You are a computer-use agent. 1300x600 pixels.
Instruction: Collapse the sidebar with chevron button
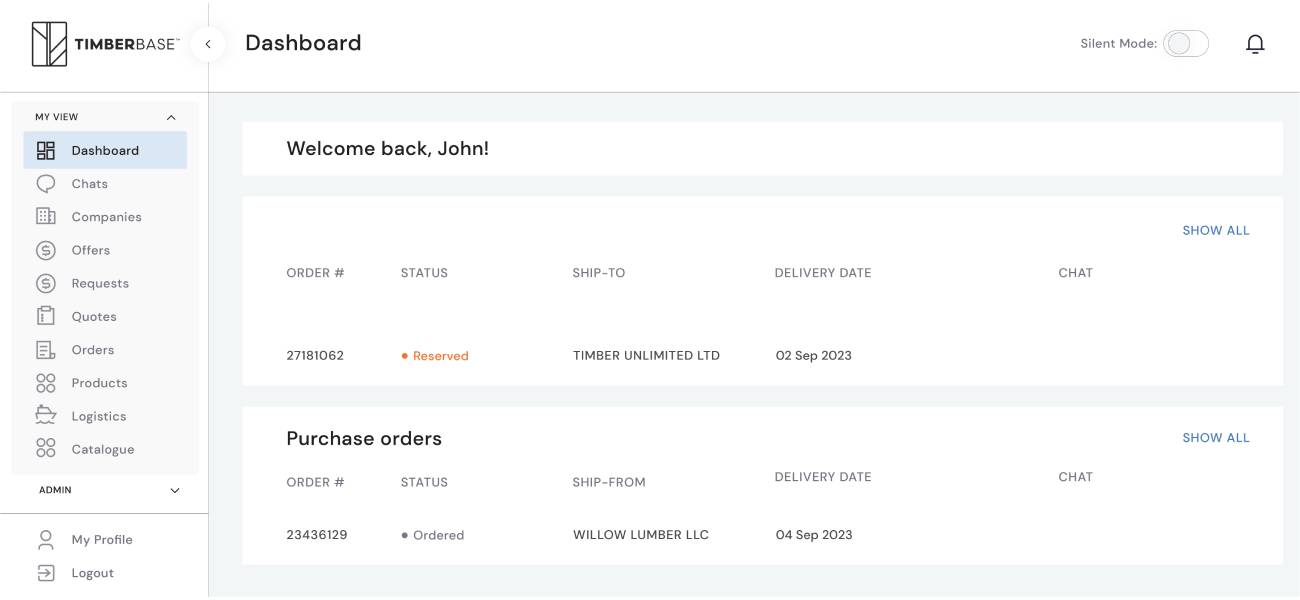208,44
